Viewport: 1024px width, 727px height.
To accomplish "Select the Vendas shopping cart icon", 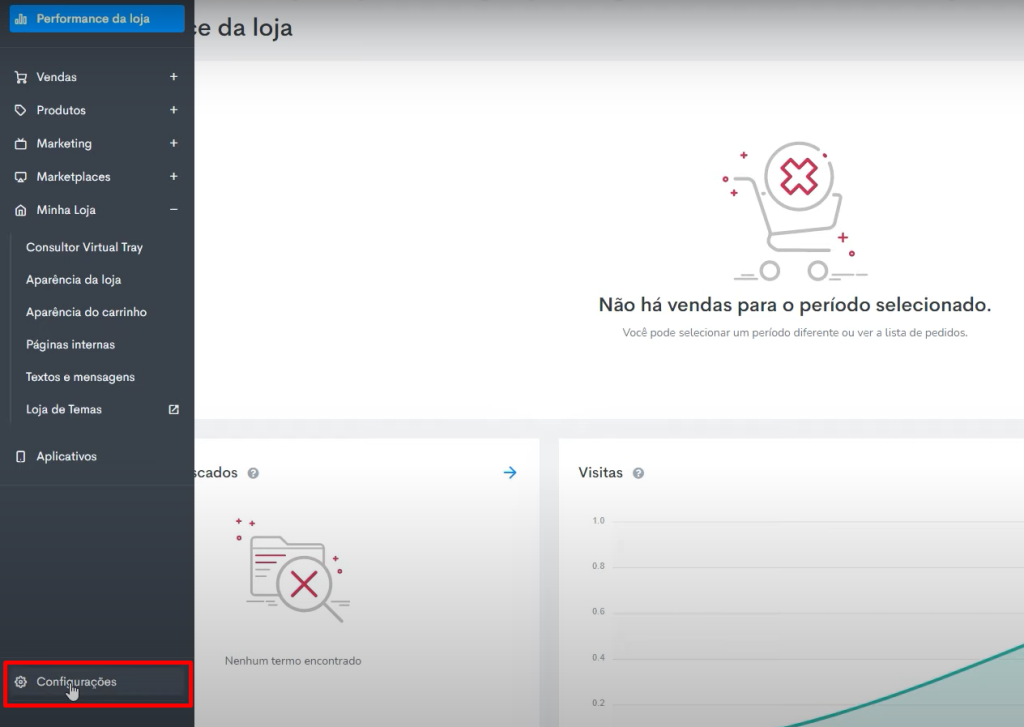I will point(20,77).
